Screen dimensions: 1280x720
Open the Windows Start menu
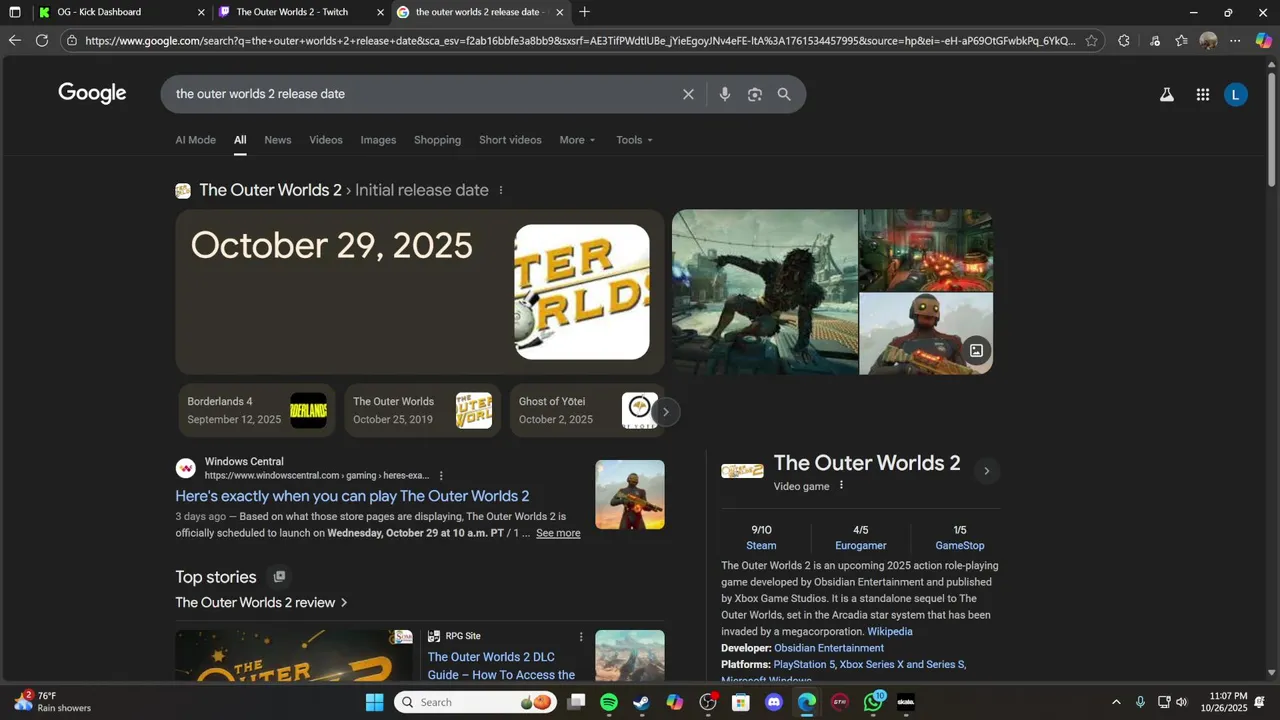tap(374, 702)
